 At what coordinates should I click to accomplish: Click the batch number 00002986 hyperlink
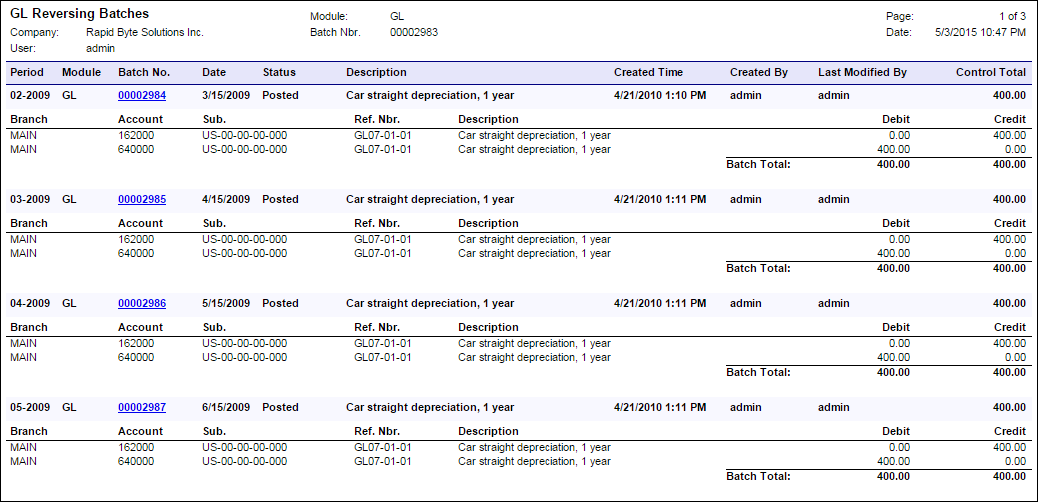coord(142,303)
